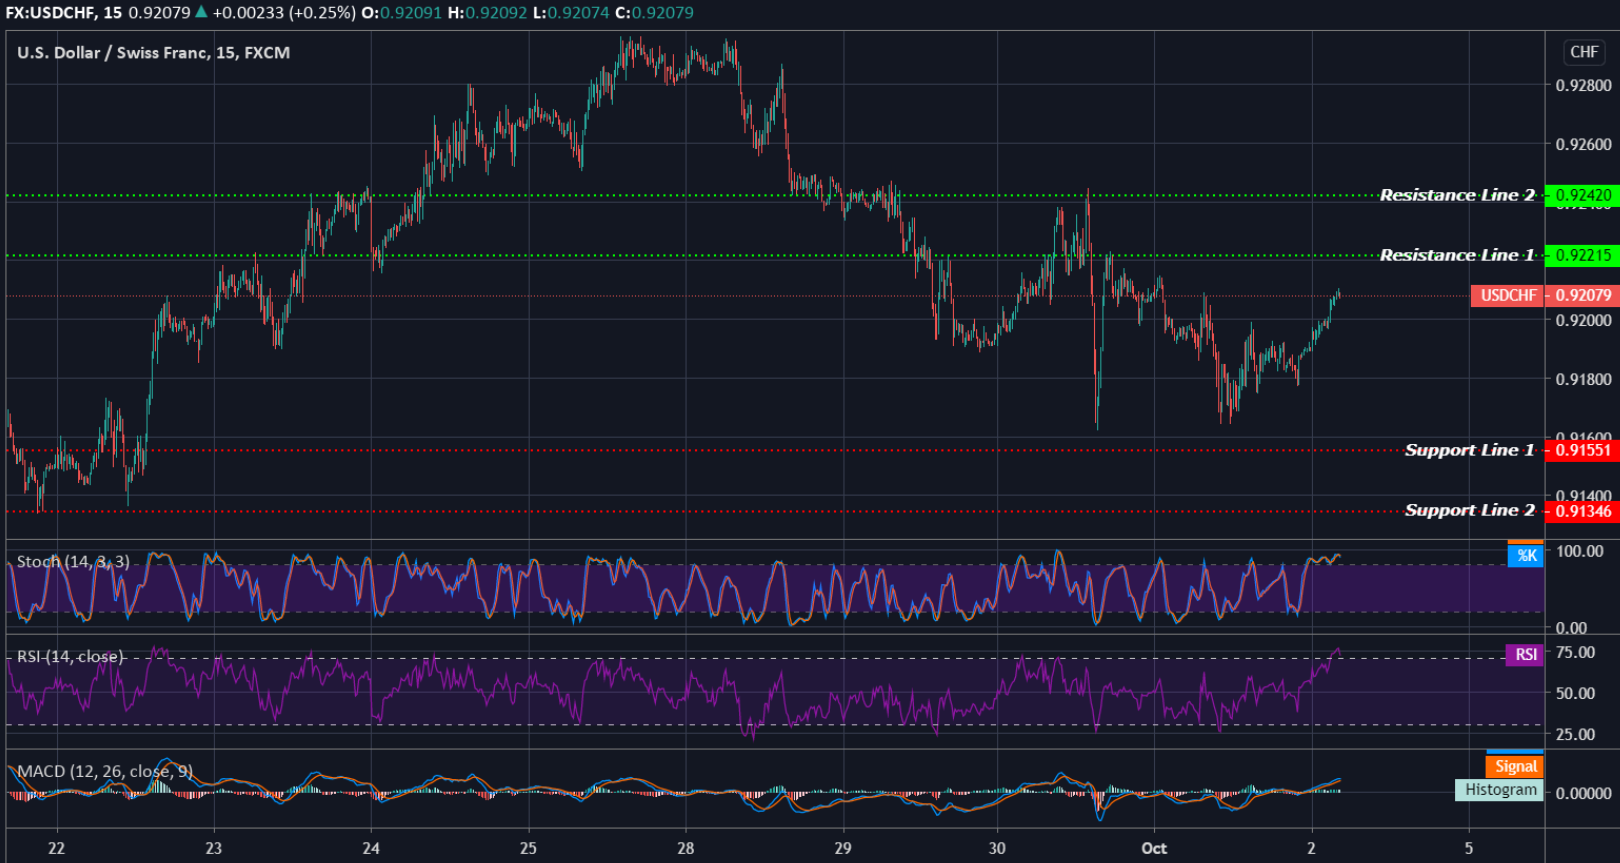This screenshot has width=1620, height=863.
Task: Click date 29 on time axis
Action: pos(843,848)
